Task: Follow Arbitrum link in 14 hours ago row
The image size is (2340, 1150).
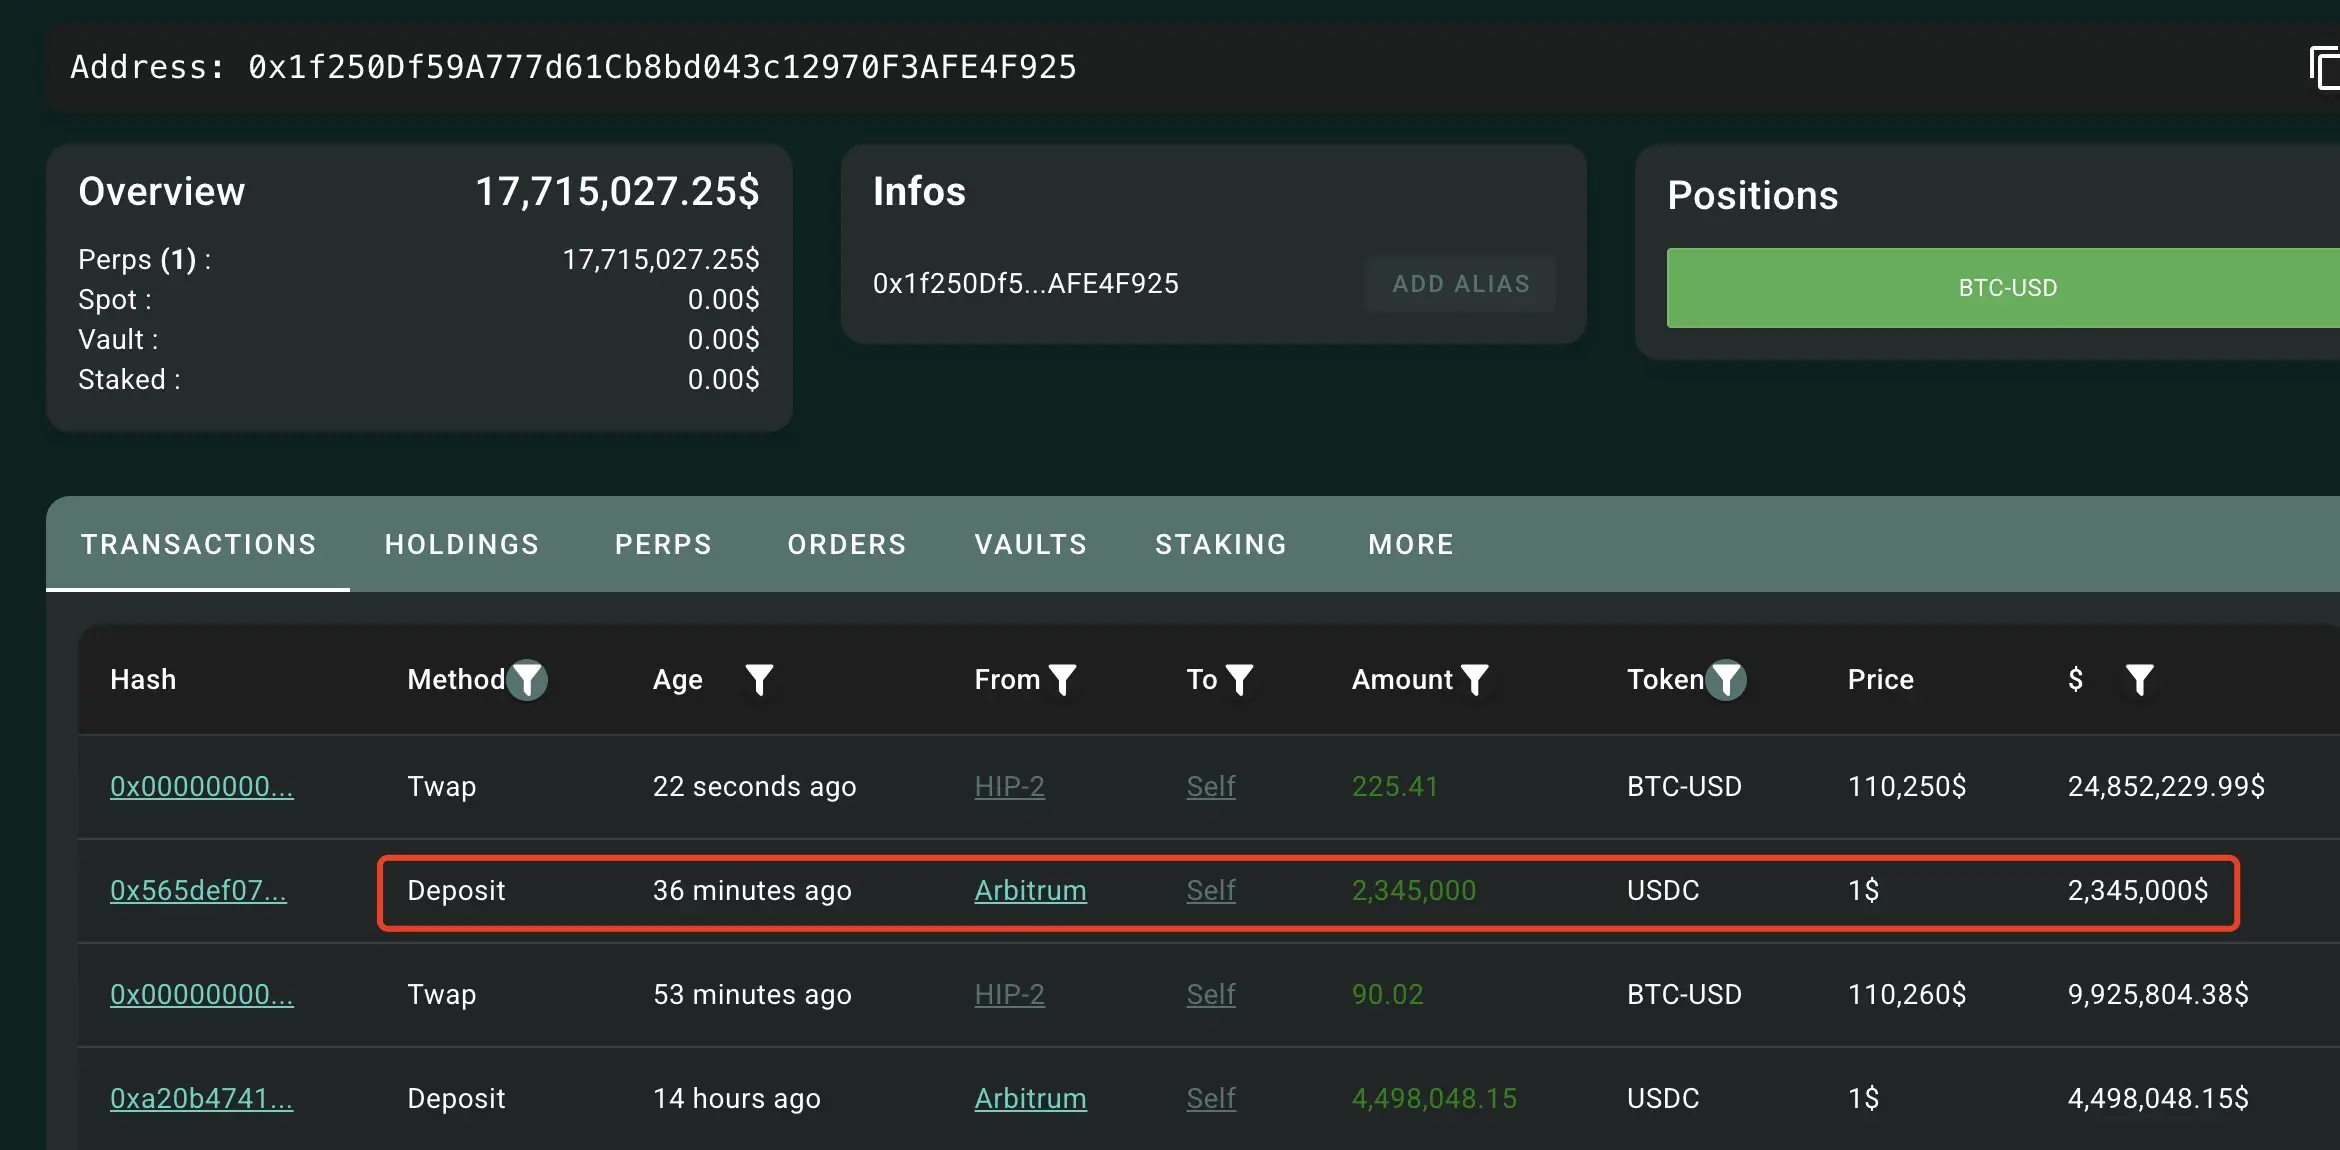Action: tap(1030, 1098)
